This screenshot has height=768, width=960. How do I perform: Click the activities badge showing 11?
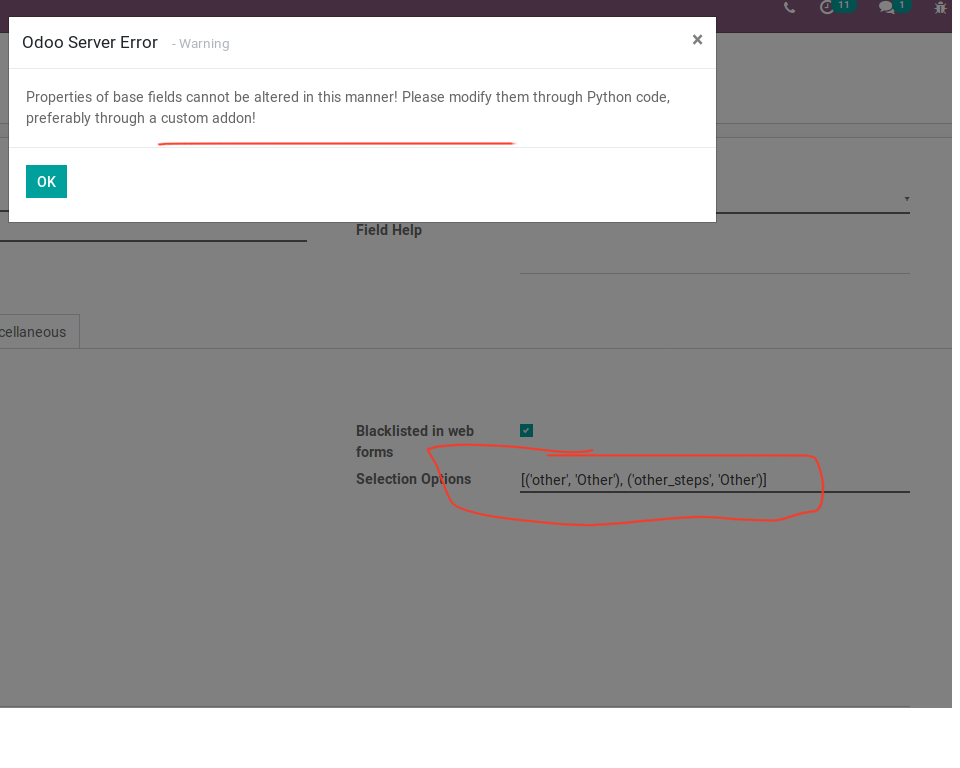coord(845,6)
